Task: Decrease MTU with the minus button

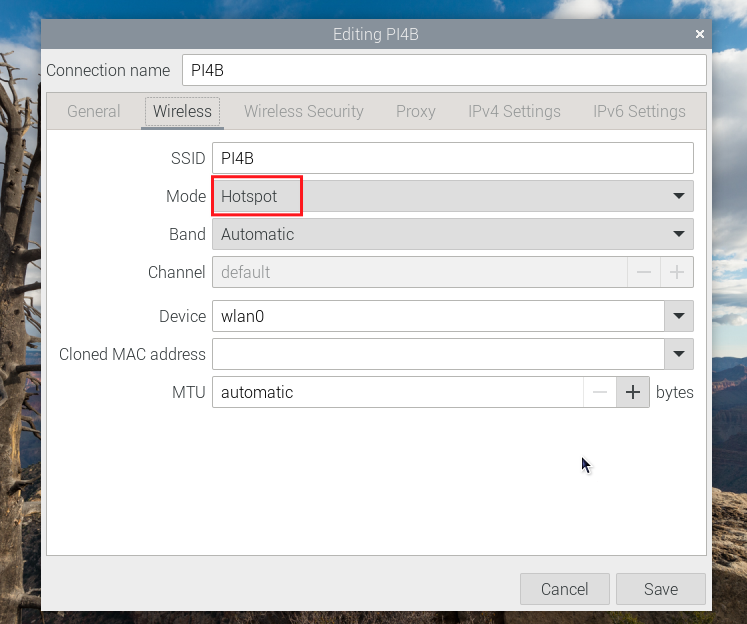Action: [x=600, y=392]
